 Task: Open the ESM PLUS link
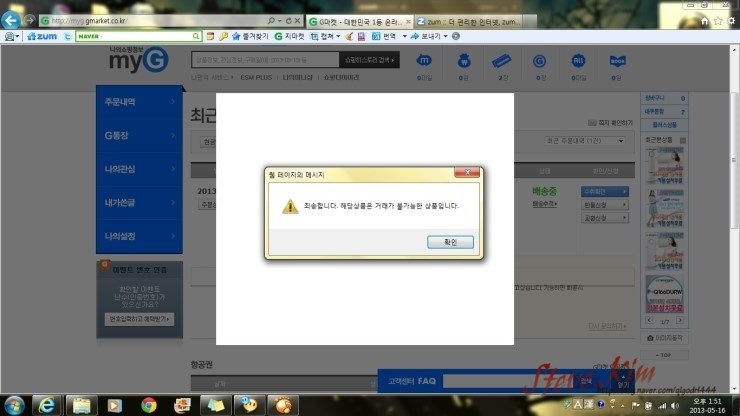point(256,77)
